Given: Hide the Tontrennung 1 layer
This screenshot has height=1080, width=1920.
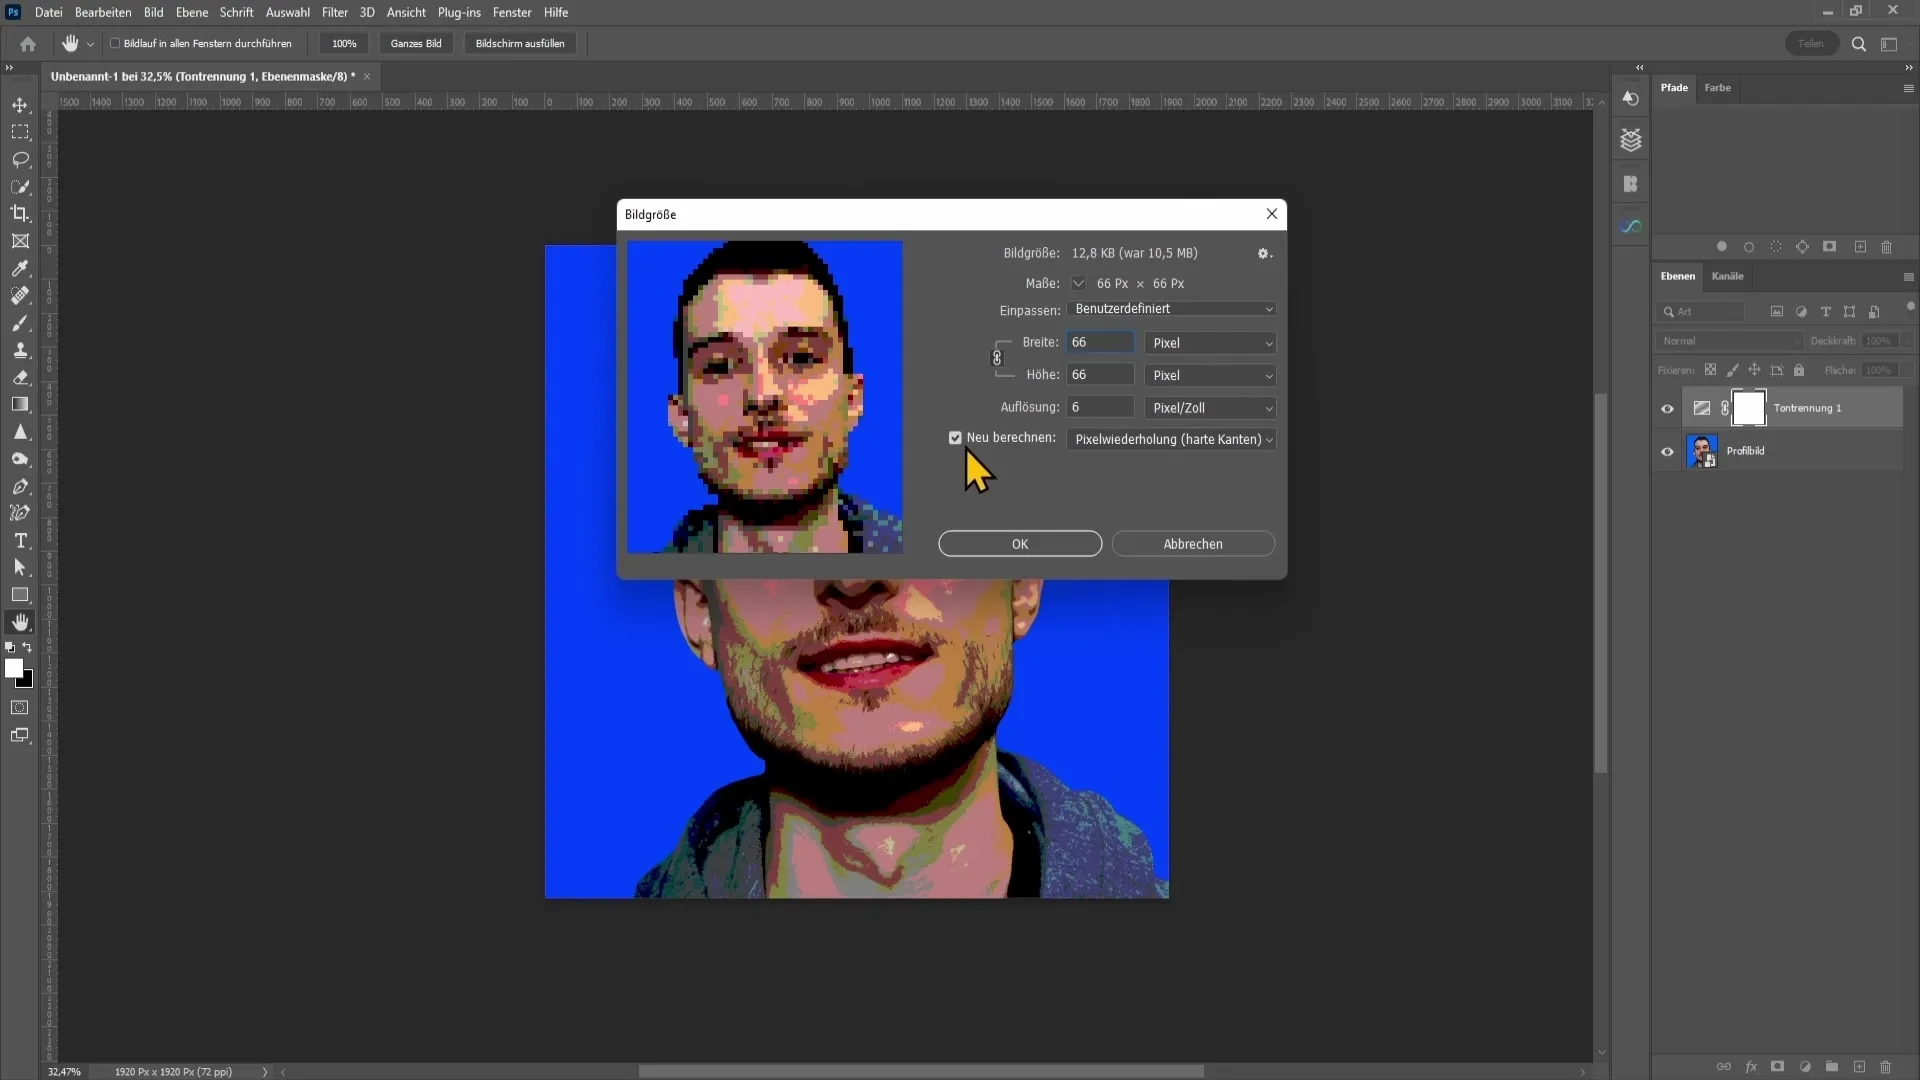Looking at the screenshot, I should click(x=1667, y=408).
